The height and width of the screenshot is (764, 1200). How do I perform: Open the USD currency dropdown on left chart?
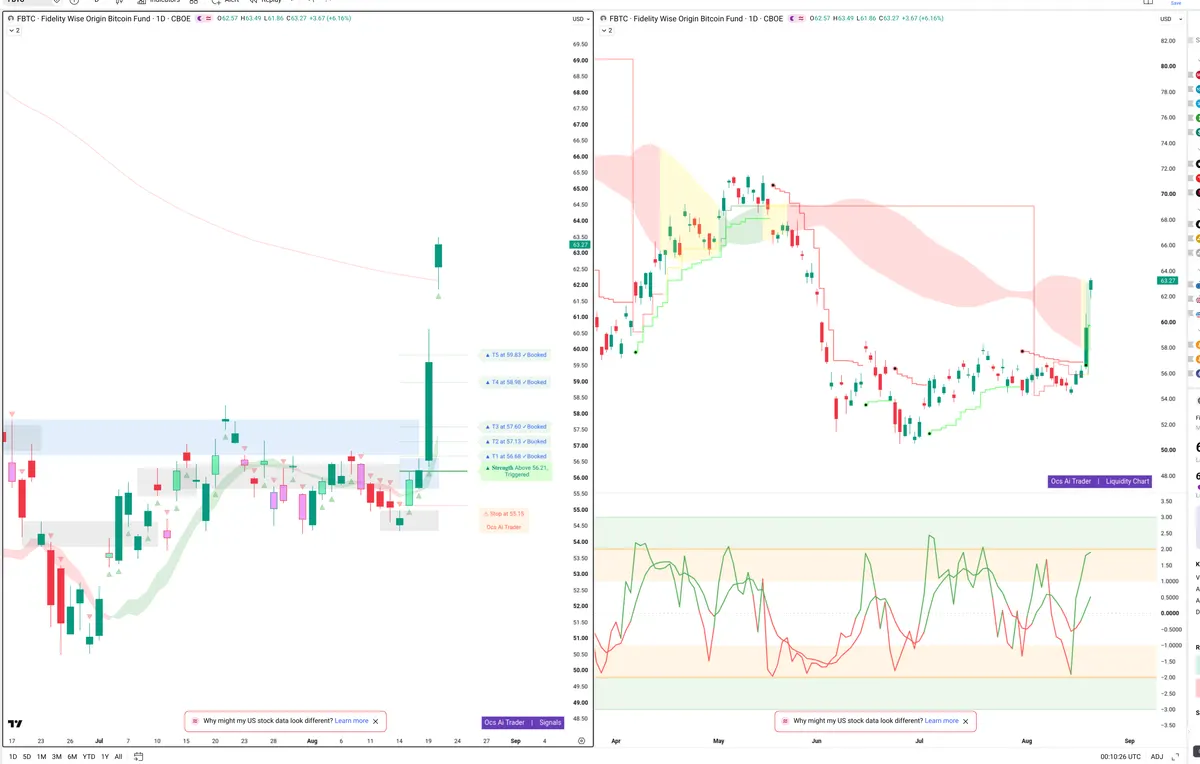coord(580,19)
